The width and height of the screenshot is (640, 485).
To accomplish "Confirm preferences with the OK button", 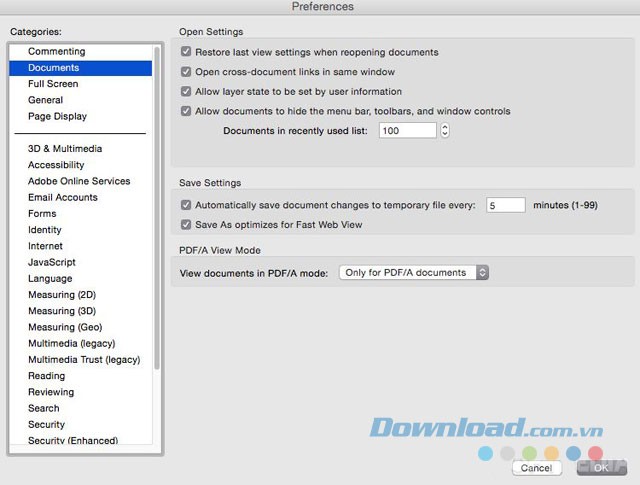I will click(601, 467).
